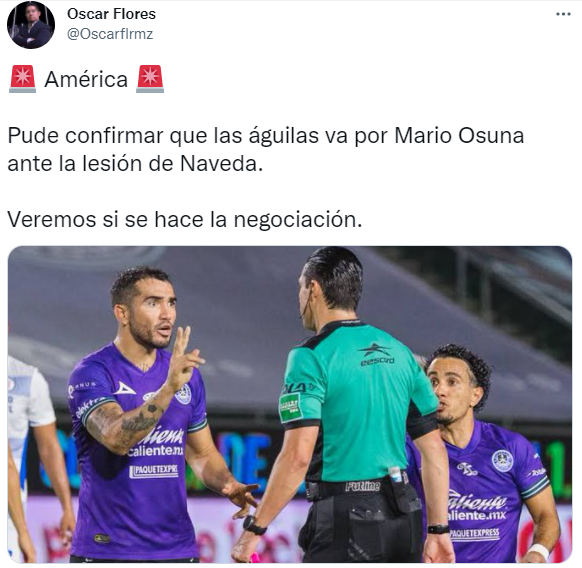Screen dimensions: 582x568
Task: Open the attached match photo
Action: coord(290,404)
